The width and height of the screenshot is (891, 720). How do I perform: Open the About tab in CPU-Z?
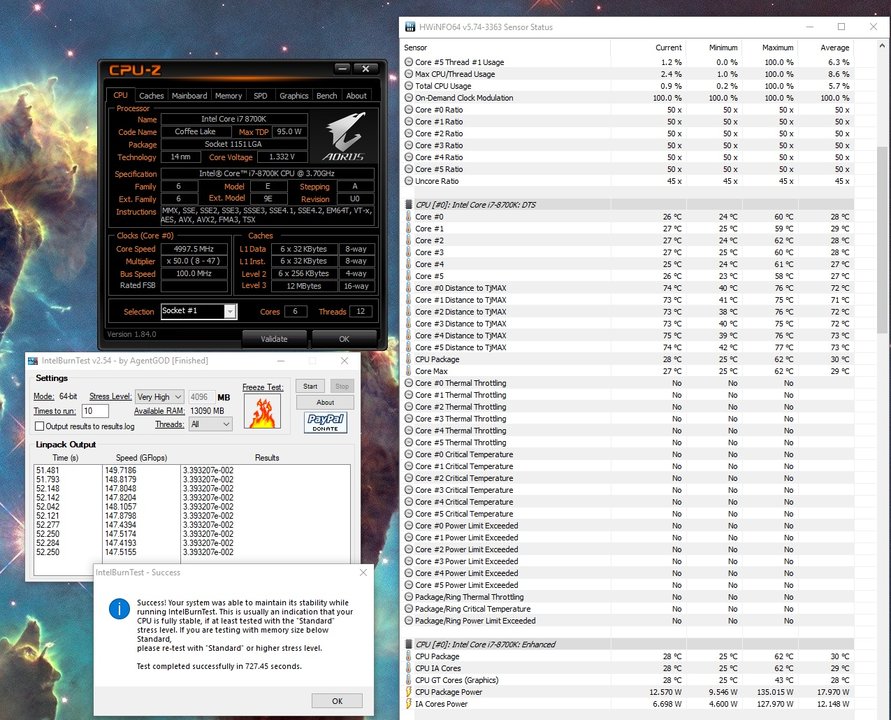(356, 95)
